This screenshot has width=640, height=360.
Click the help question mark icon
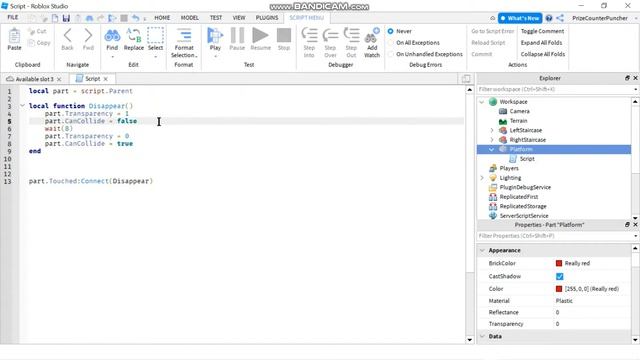[x=549, y=18]
